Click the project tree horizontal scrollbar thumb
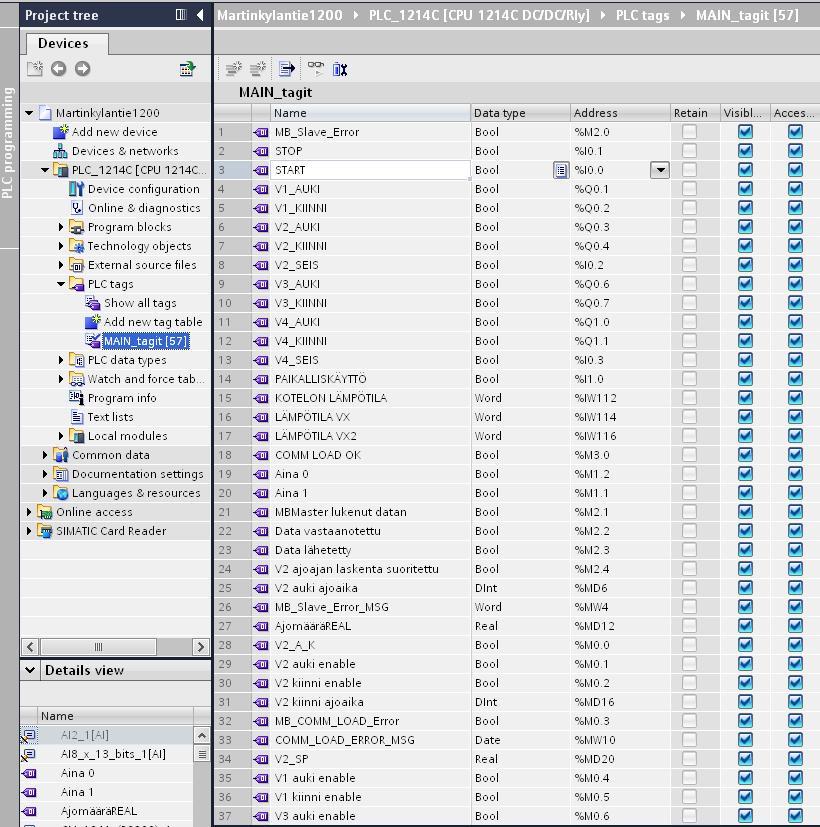The image size is (820, 827). point(98,647)
